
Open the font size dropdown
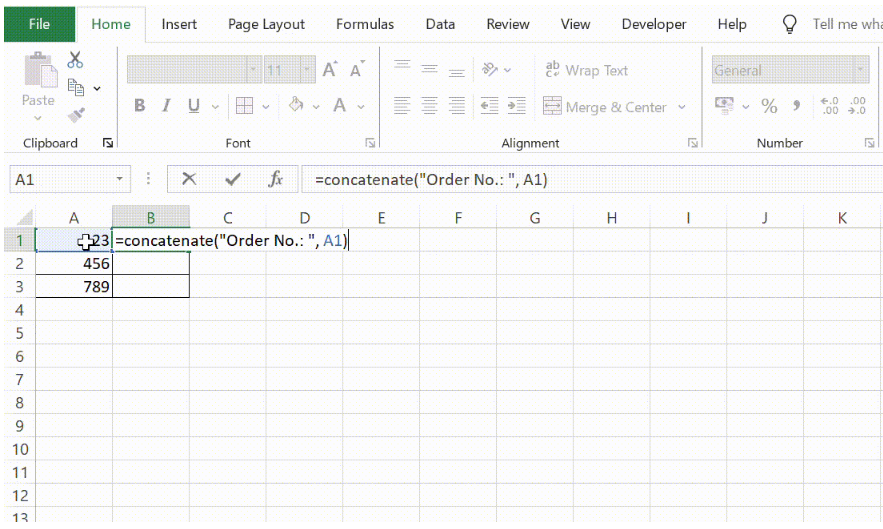(x=307, y=70)
